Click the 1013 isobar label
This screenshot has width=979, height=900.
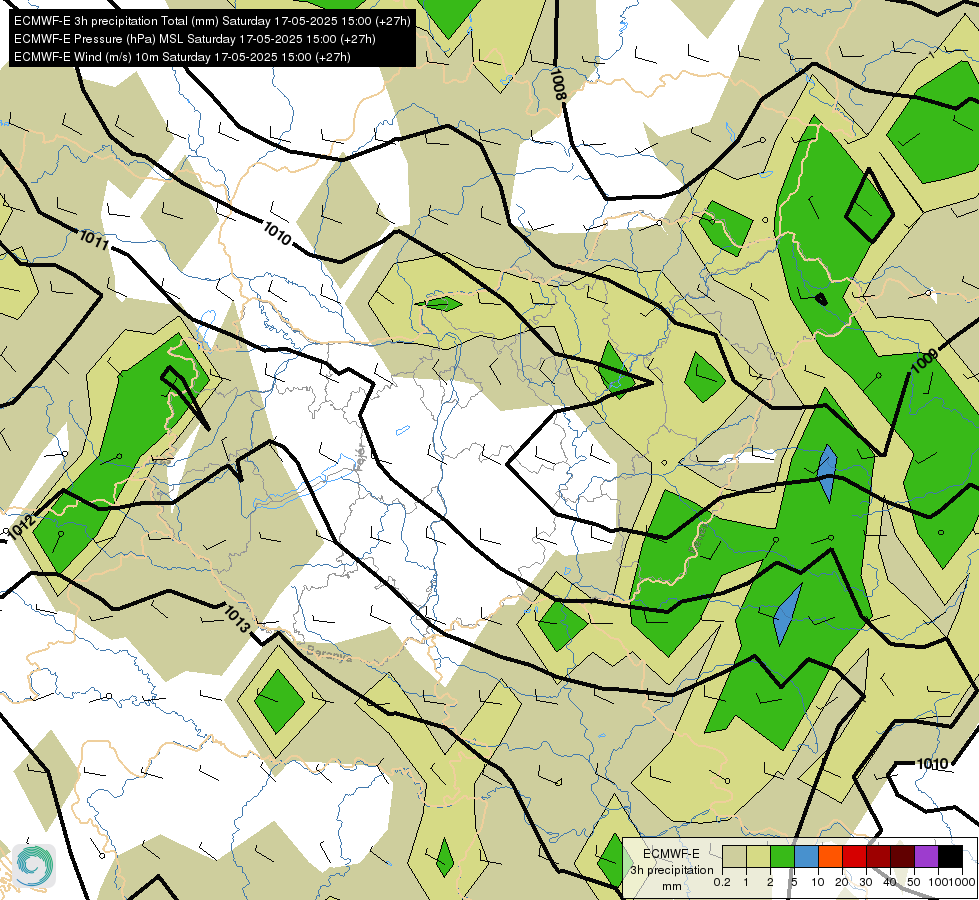237,618
